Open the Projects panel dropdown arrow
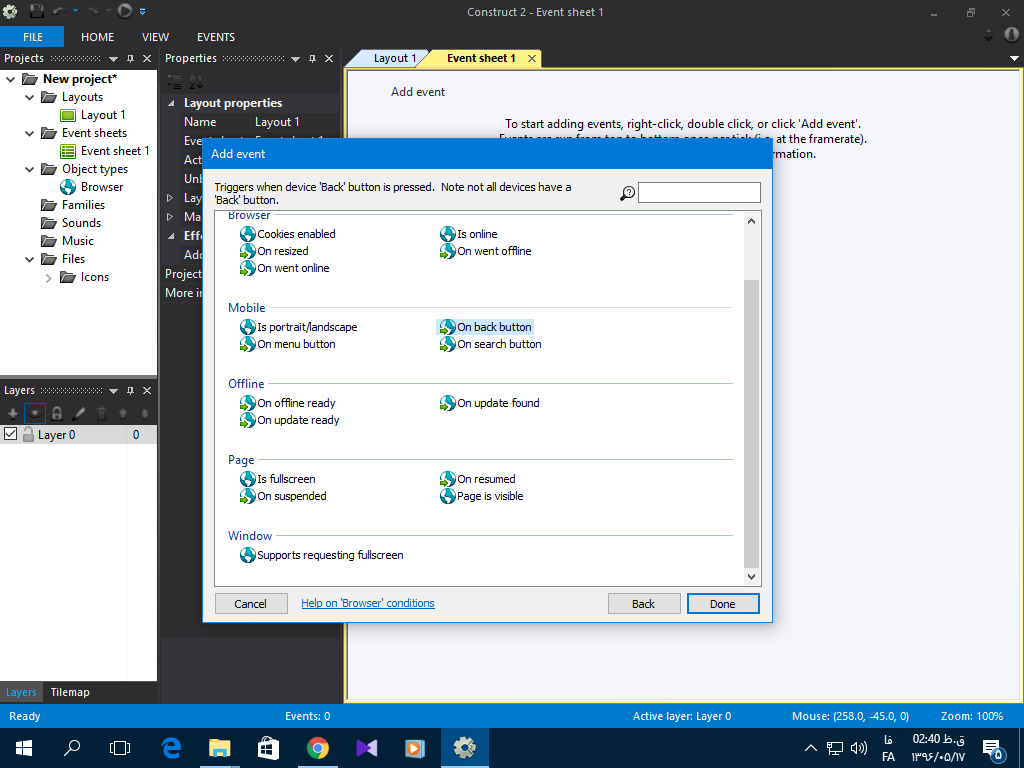The height and width of the screenshot is (768, 1024). pyautogui.click(x=113, y=59)
